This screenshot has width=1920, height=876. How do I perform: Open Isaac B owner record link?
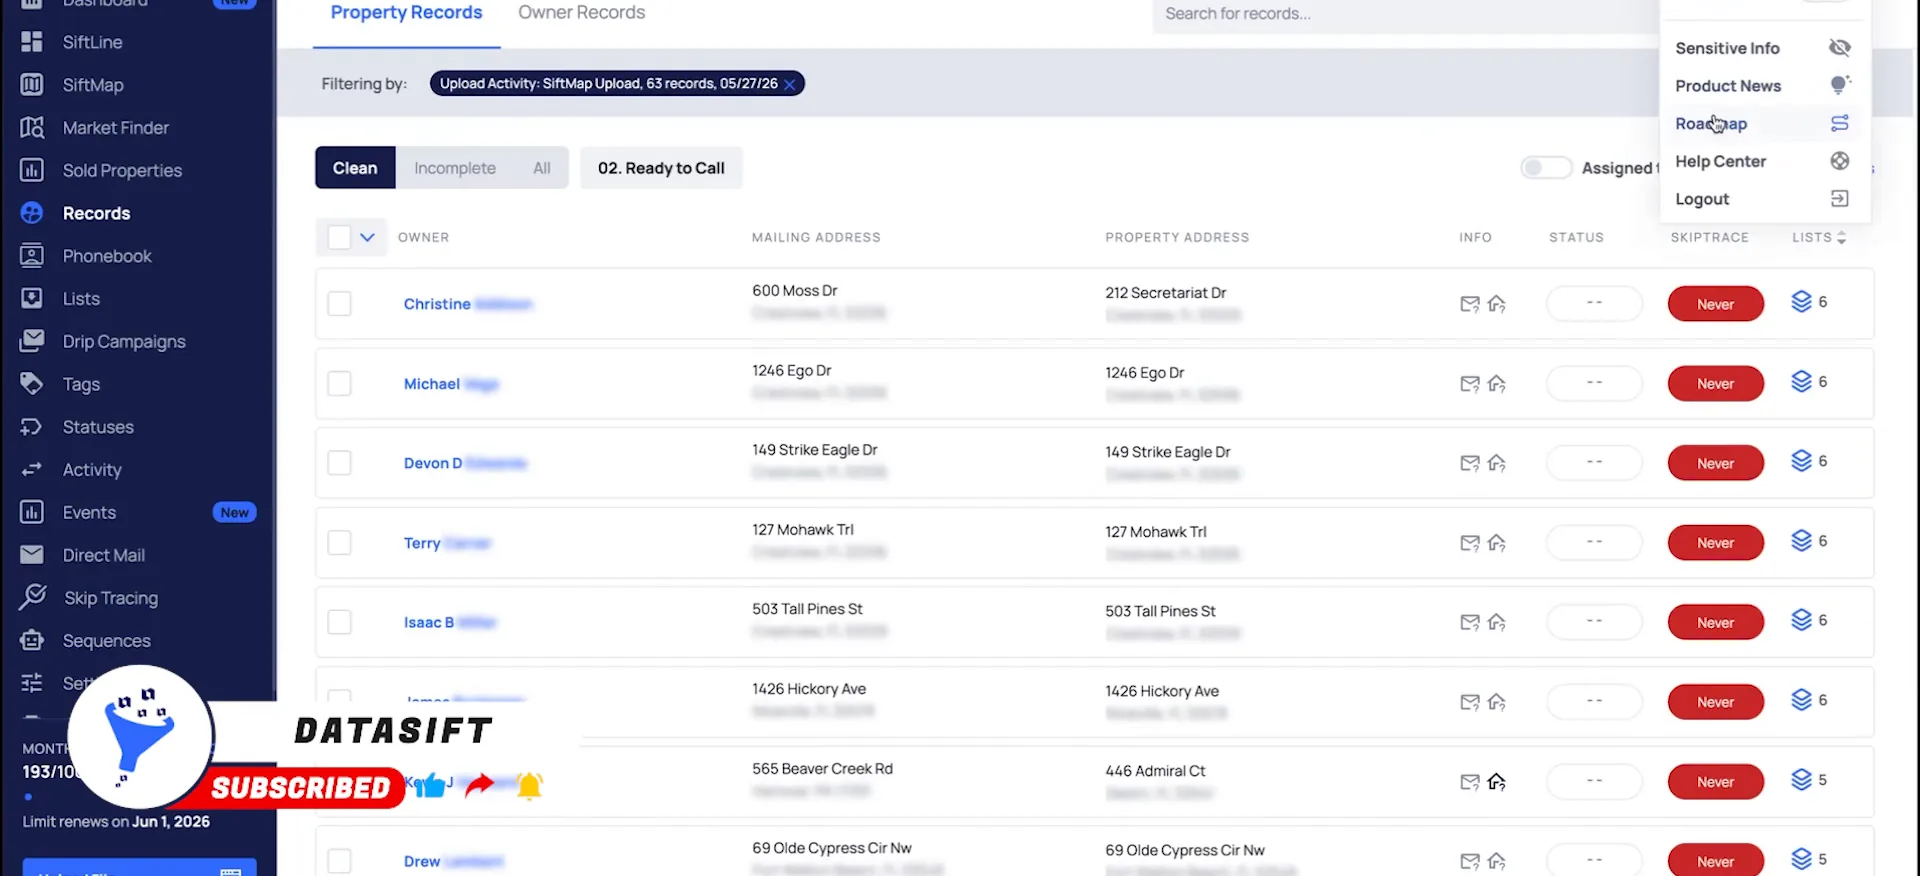point(450,622)
